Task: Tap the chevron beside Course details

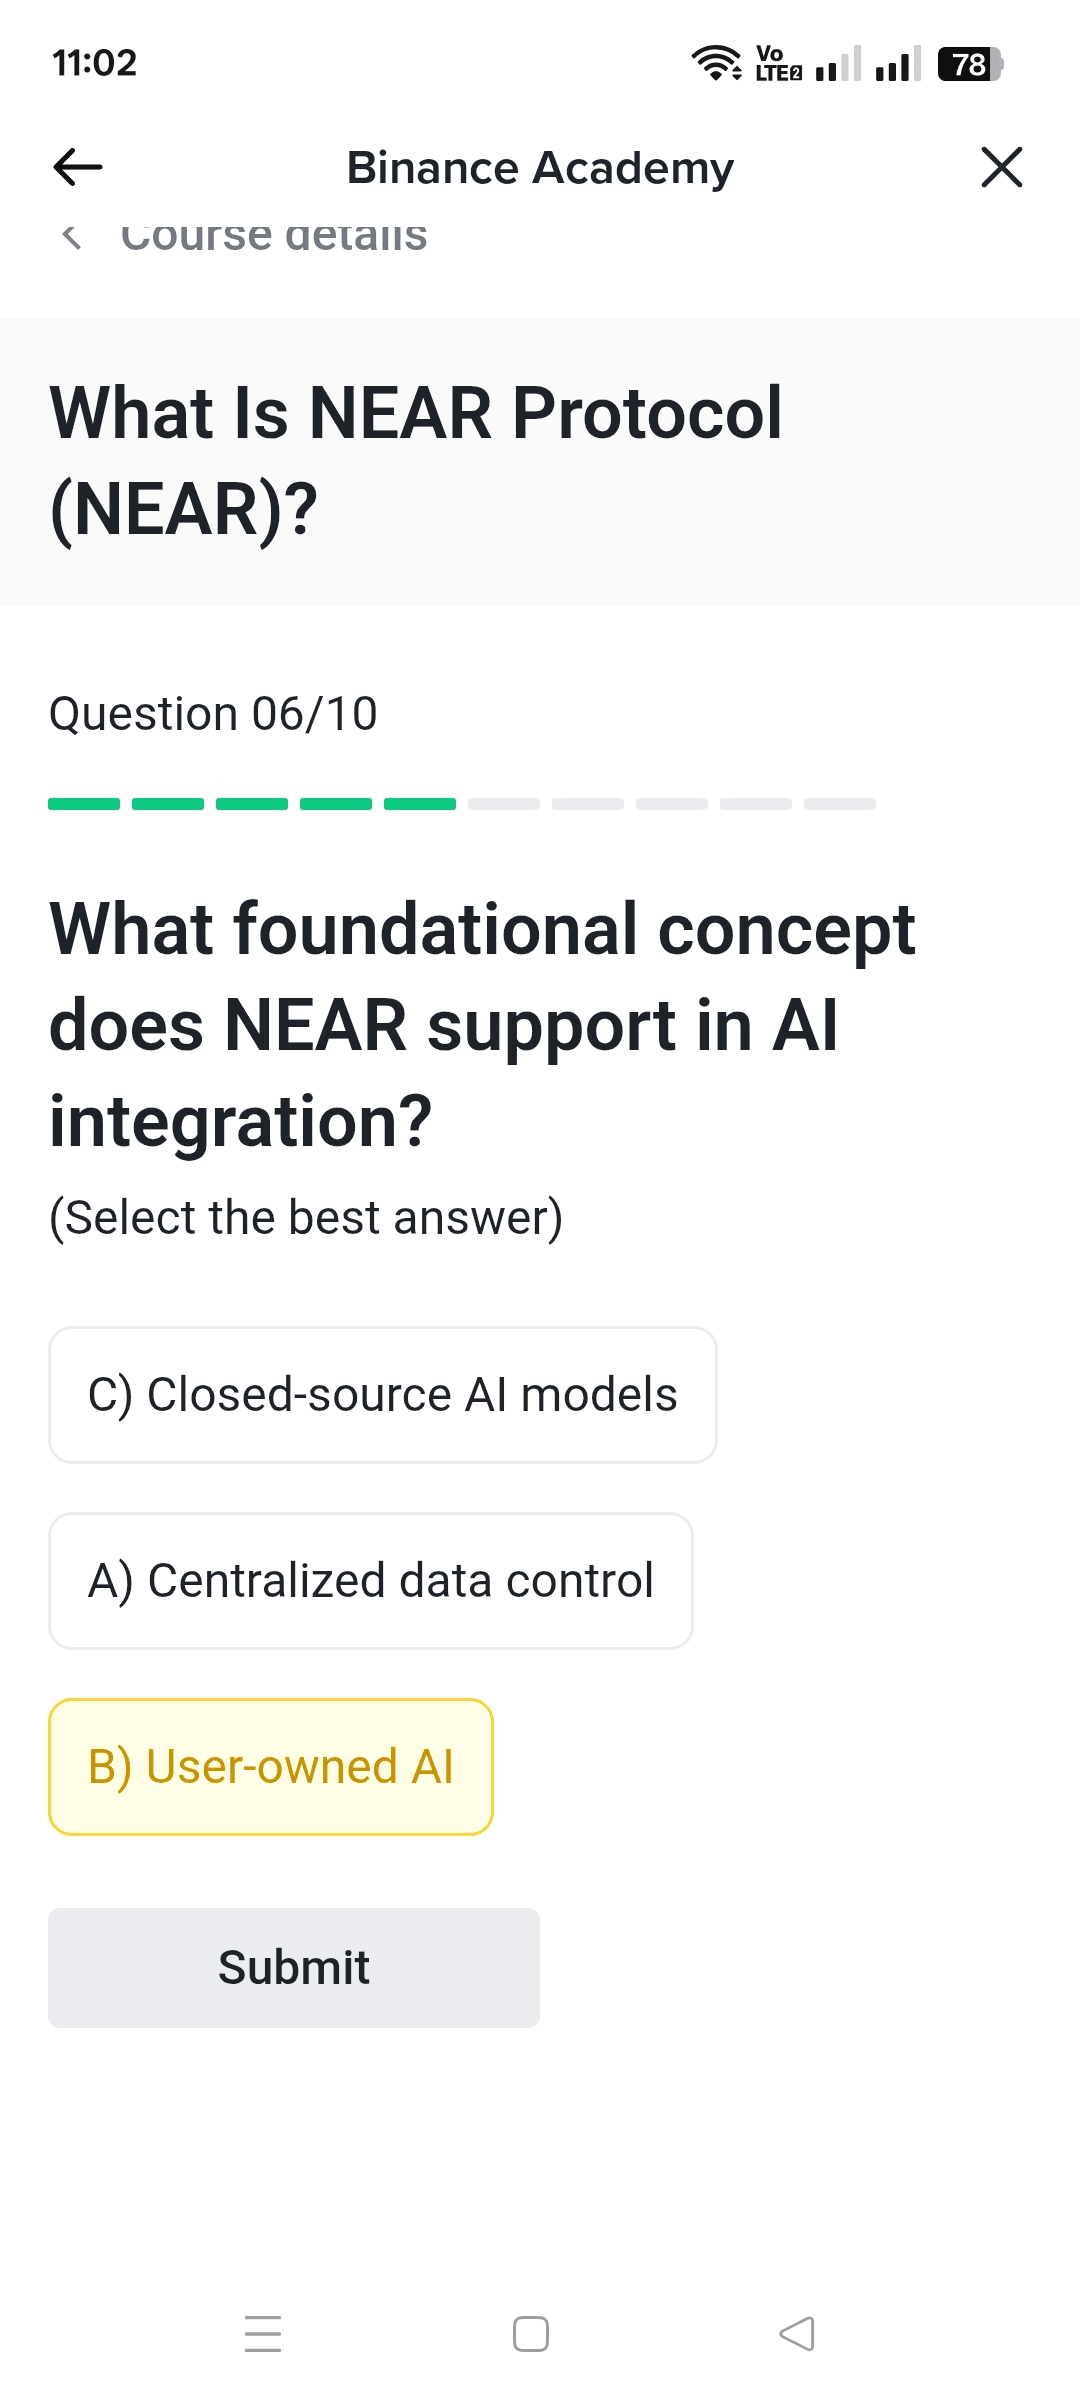Action: tap(71, 237)
